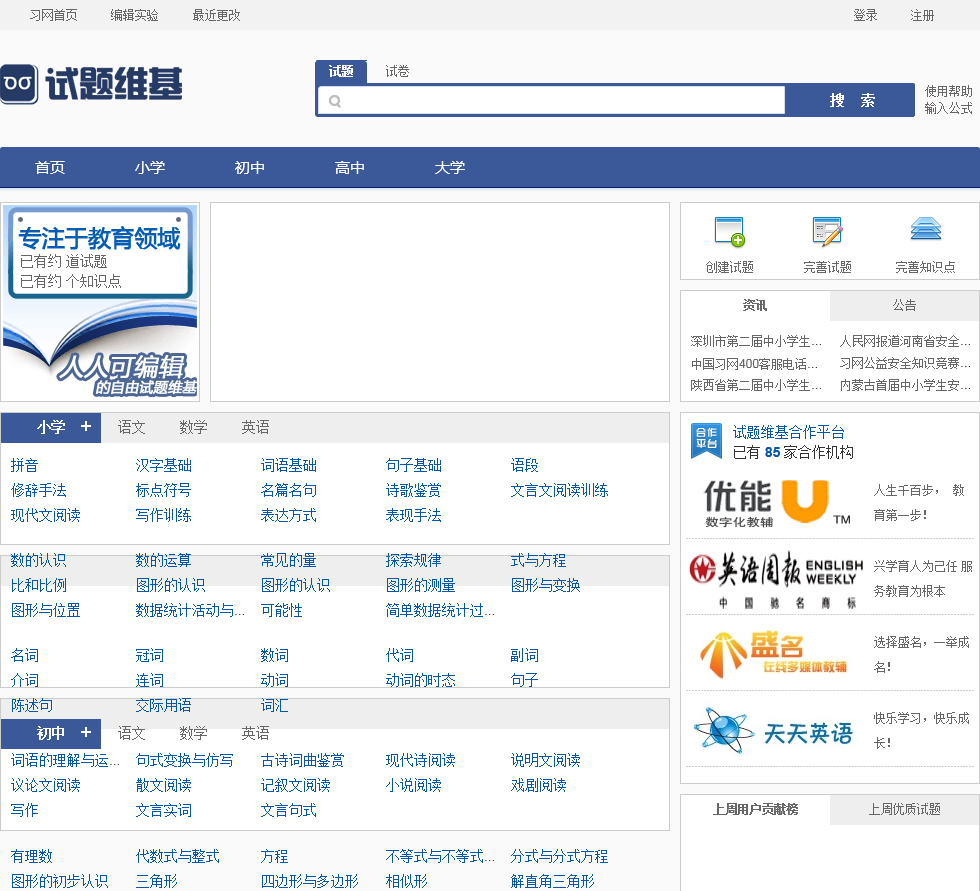The image size is (980, 891).
Task: Open the 拼音 topic link
Action: [x=24, y=465]
